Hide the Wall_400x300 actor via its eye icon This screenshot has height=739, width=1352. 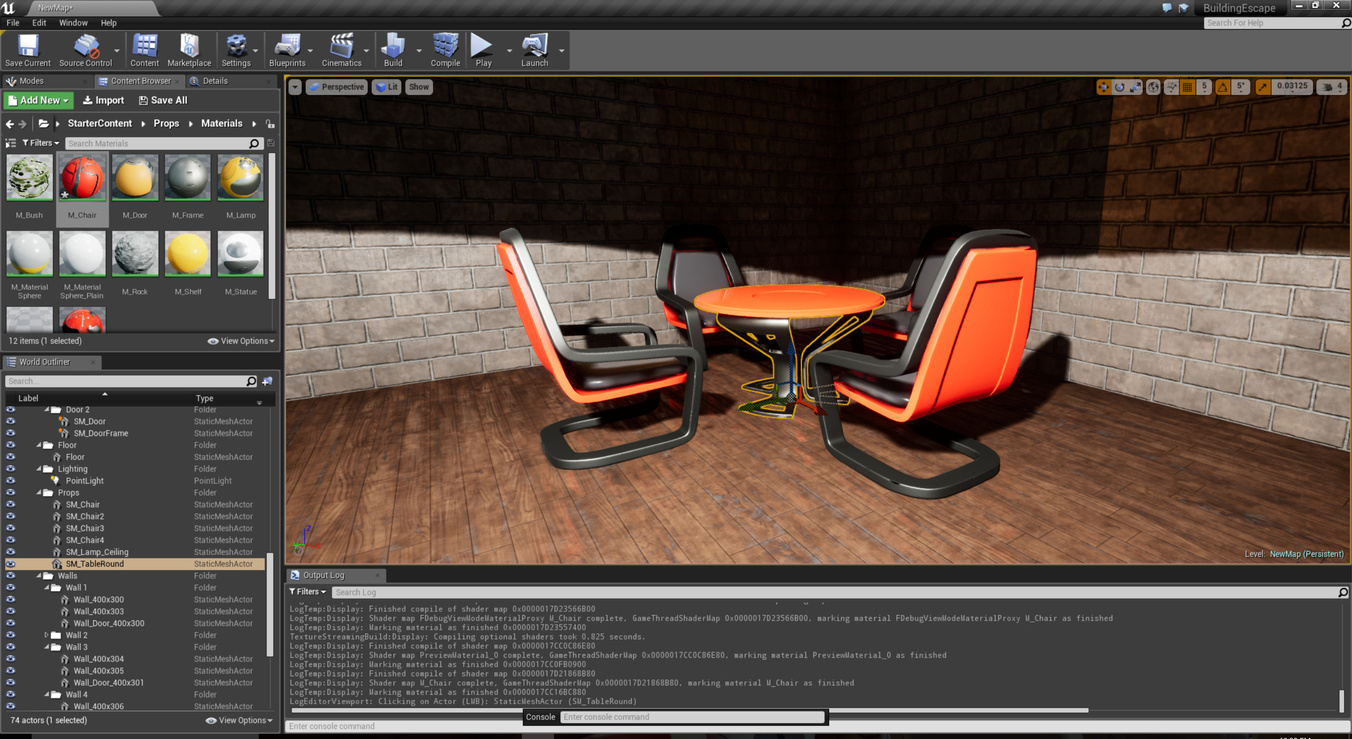coord(11,600)
